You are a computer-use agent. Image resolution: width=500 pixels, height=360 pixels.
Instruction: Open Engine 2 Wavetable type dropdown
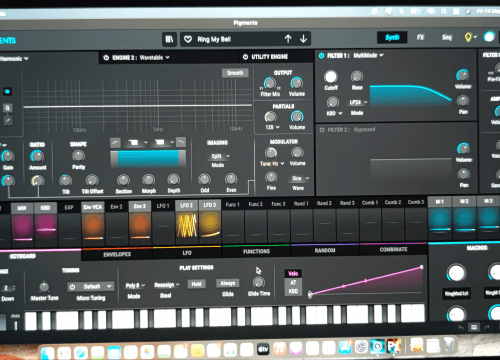click(154, 58)
